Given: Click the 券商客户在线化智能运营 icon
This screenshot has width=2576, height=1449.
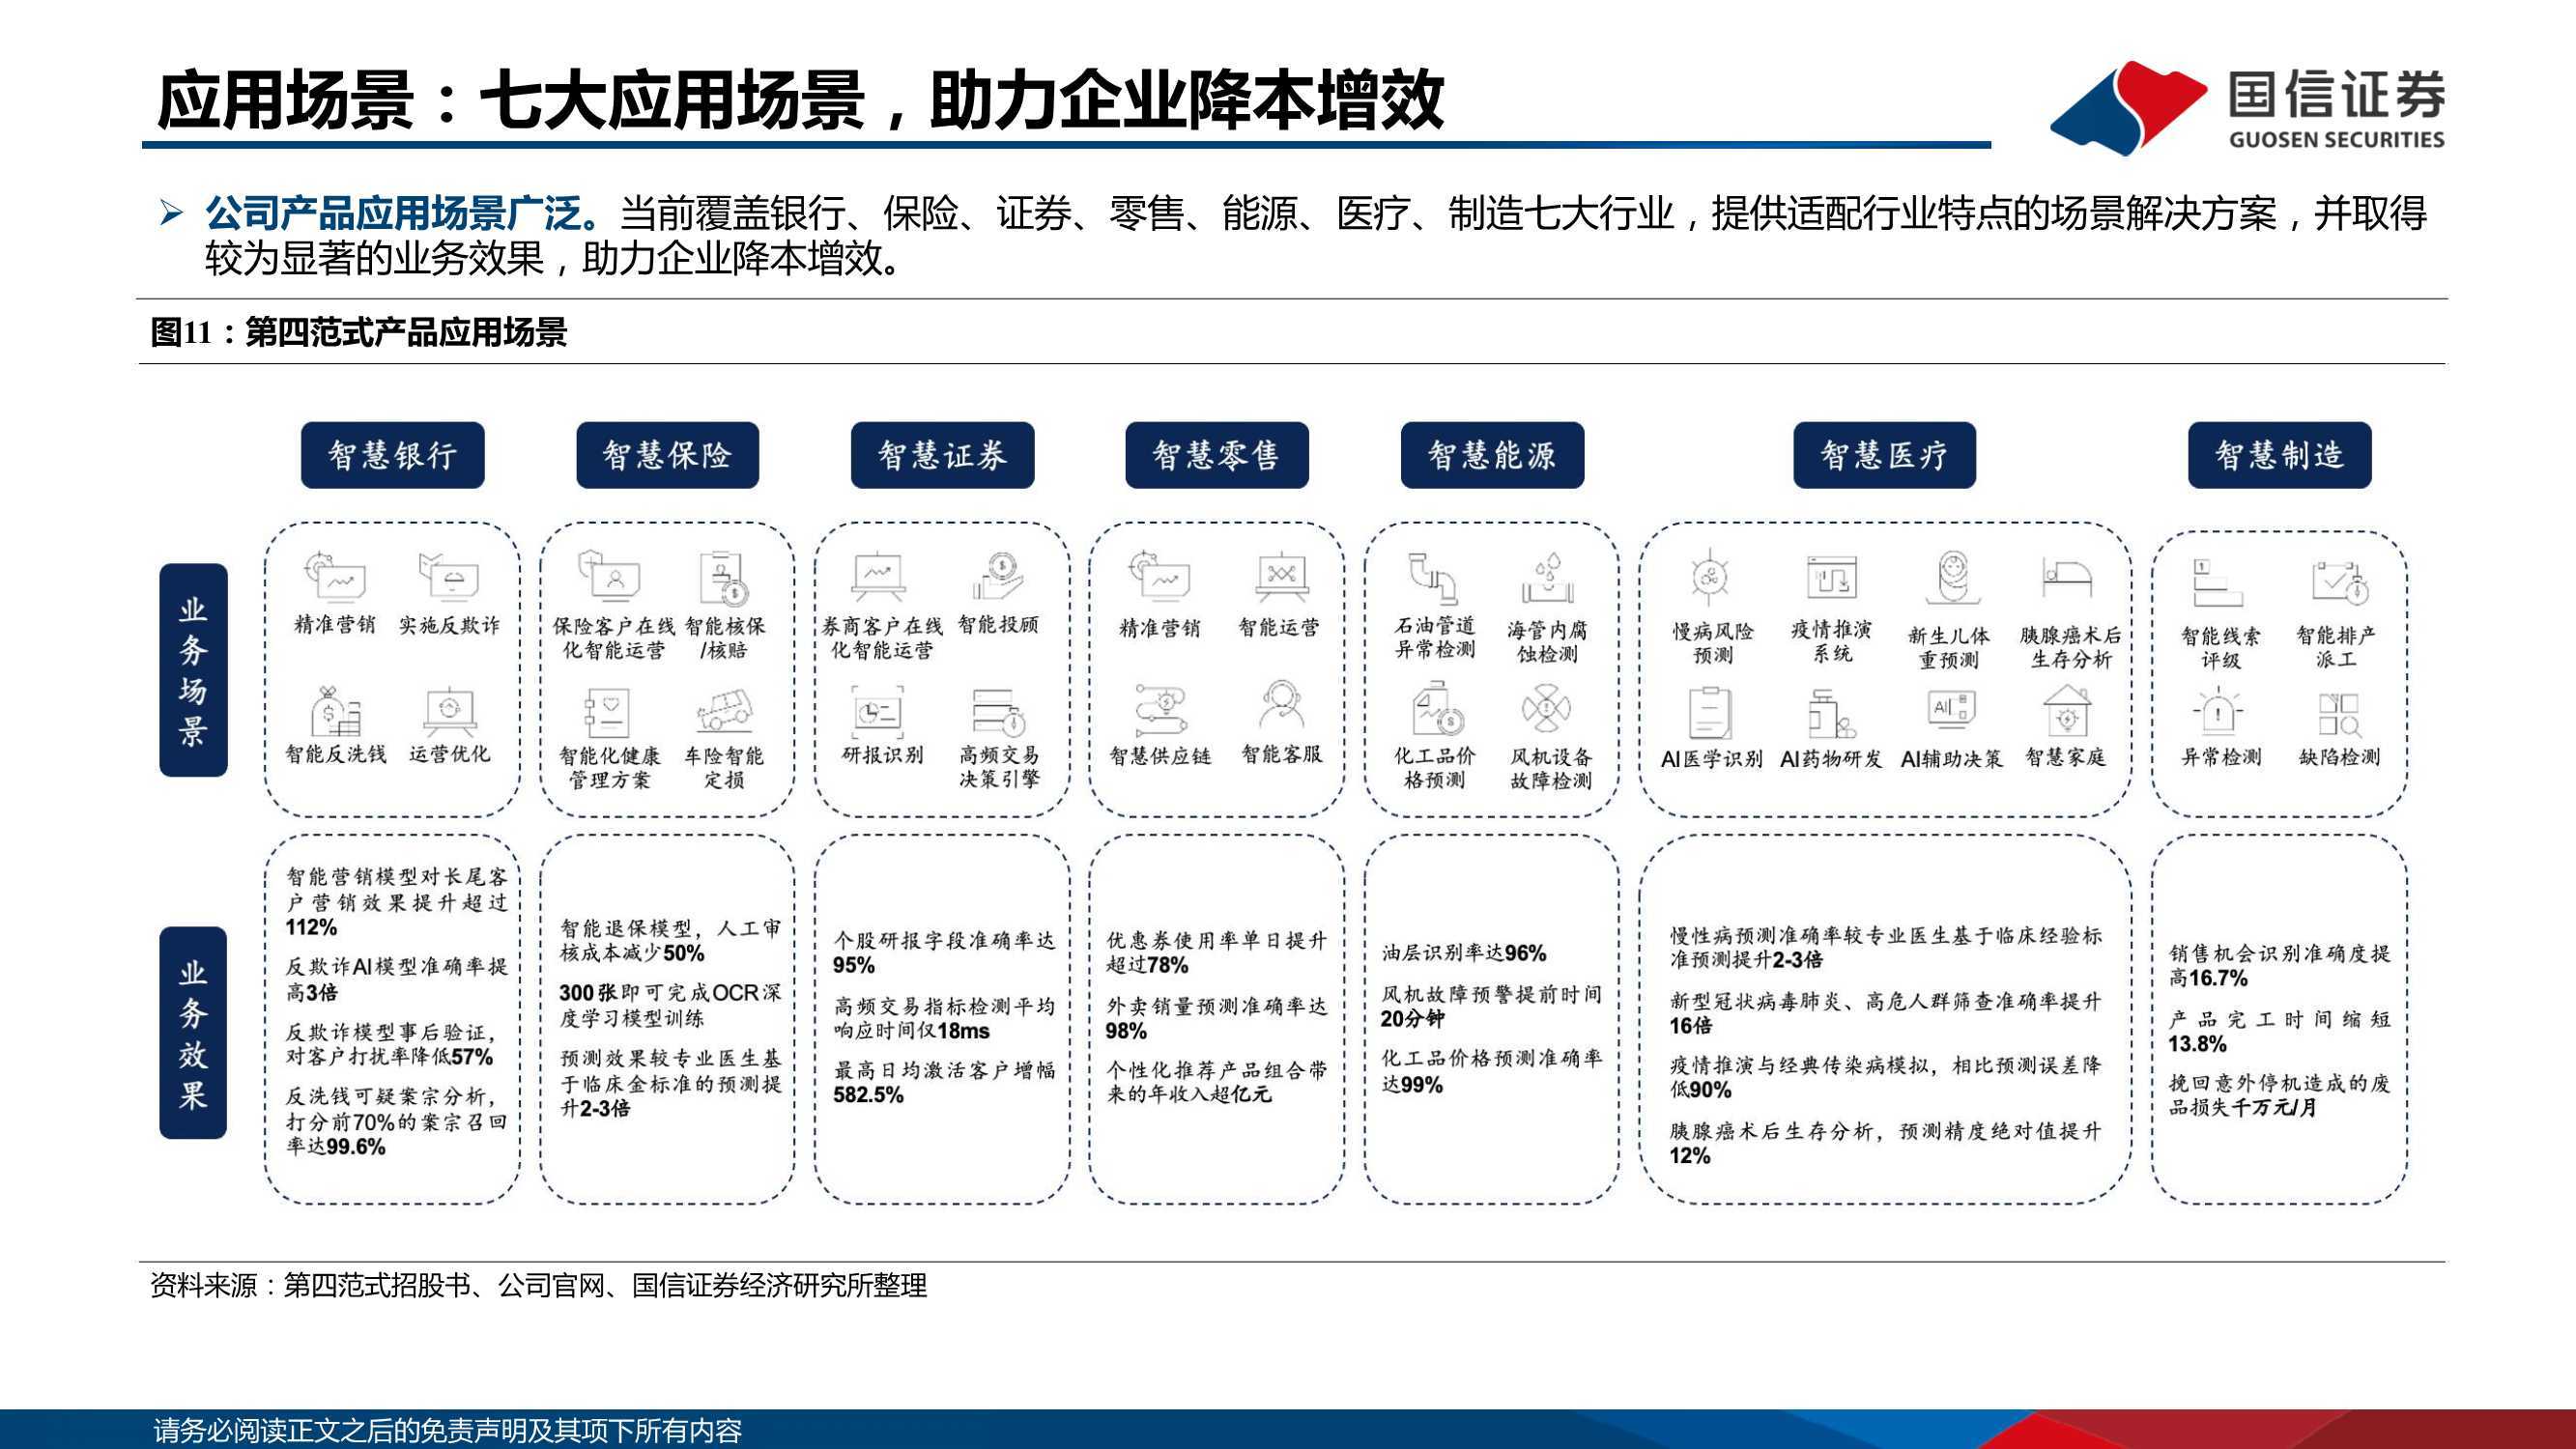Looking at the screenshot, I should tap(879, 576).
